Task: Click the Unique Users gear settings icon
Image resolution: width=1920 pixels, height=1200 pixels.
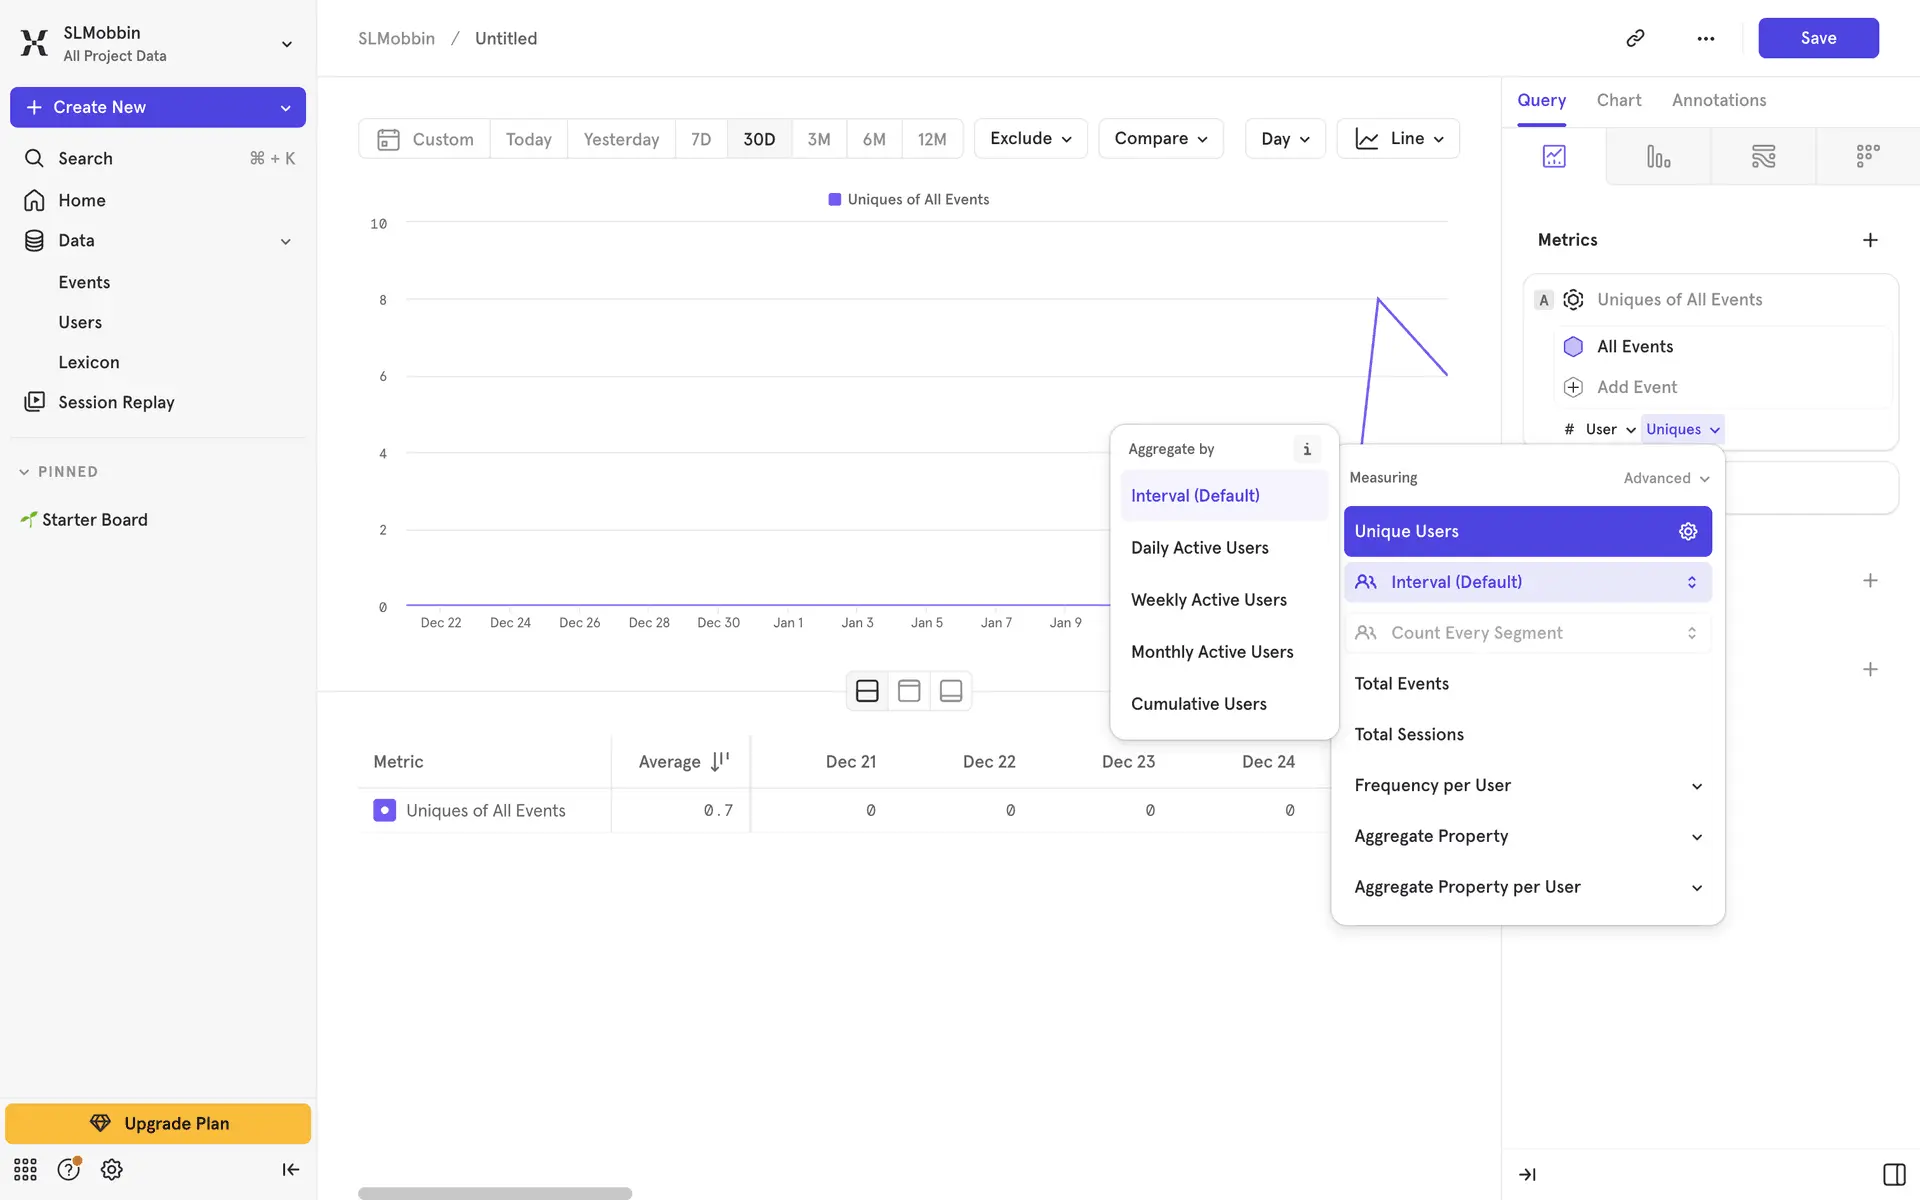Action: (1688, 531)
